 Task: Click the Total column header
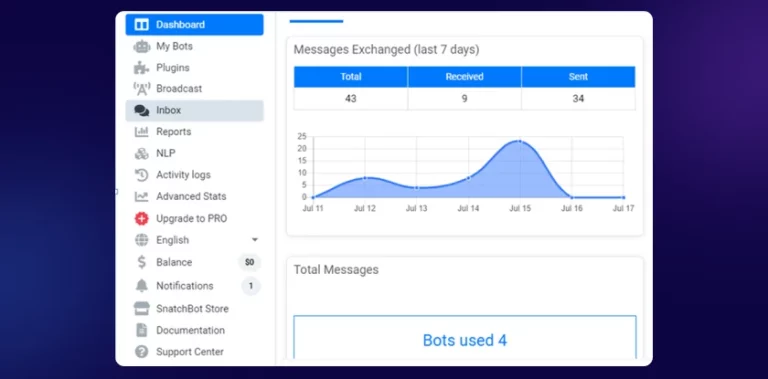coord(351,77)
